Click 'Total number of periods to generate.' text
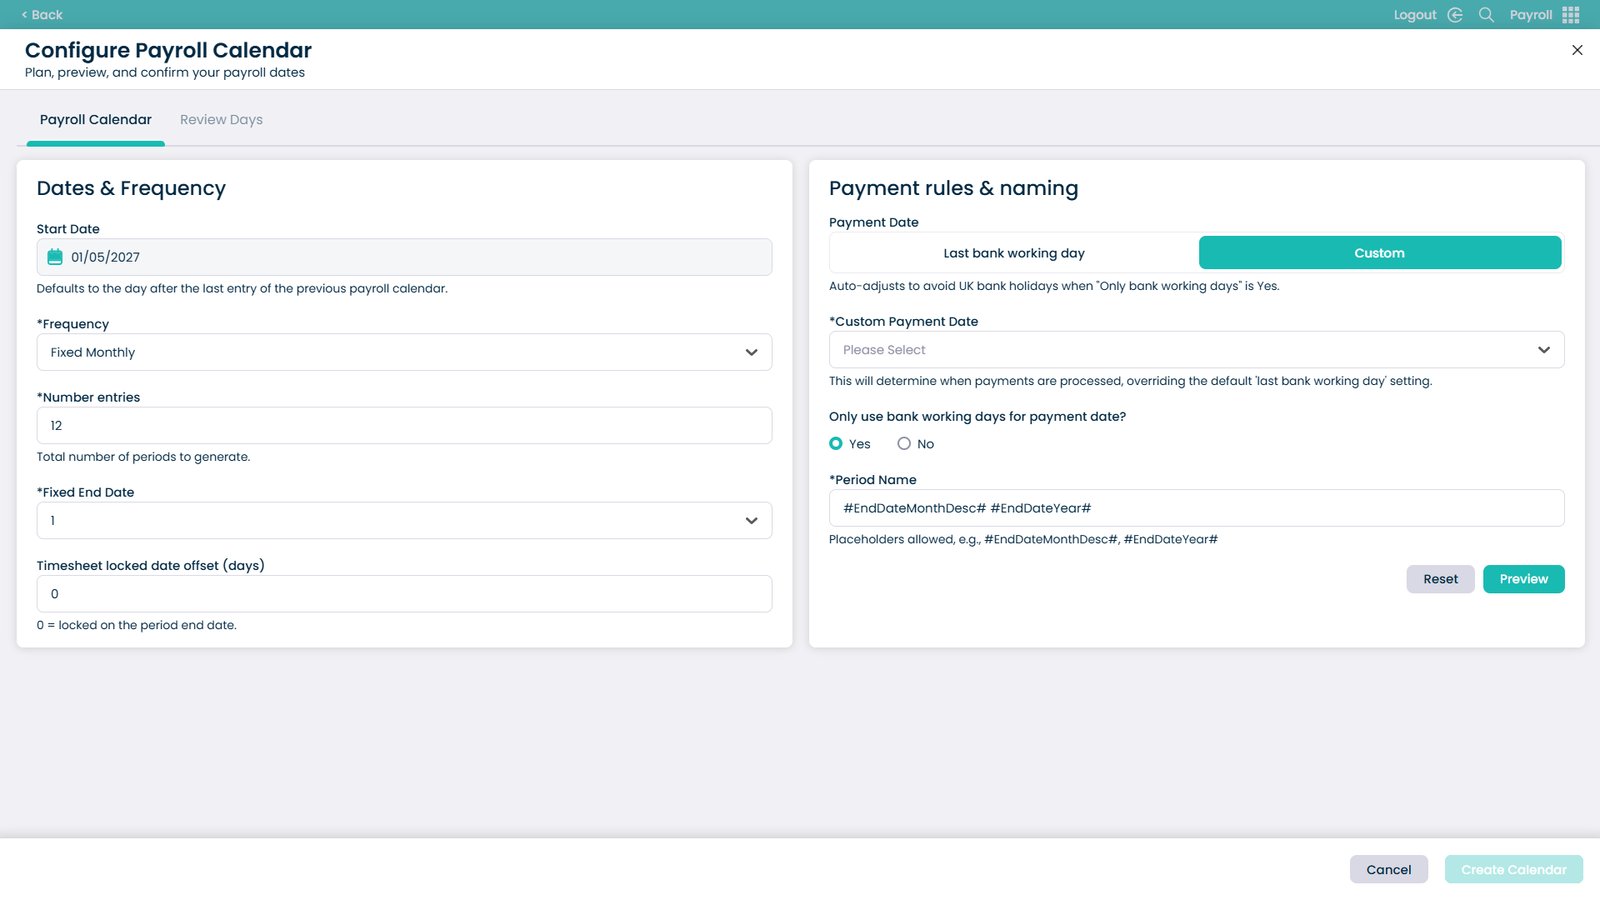Image resolution: width=1600 pixels, height=900 pixels. click(143, 457)
